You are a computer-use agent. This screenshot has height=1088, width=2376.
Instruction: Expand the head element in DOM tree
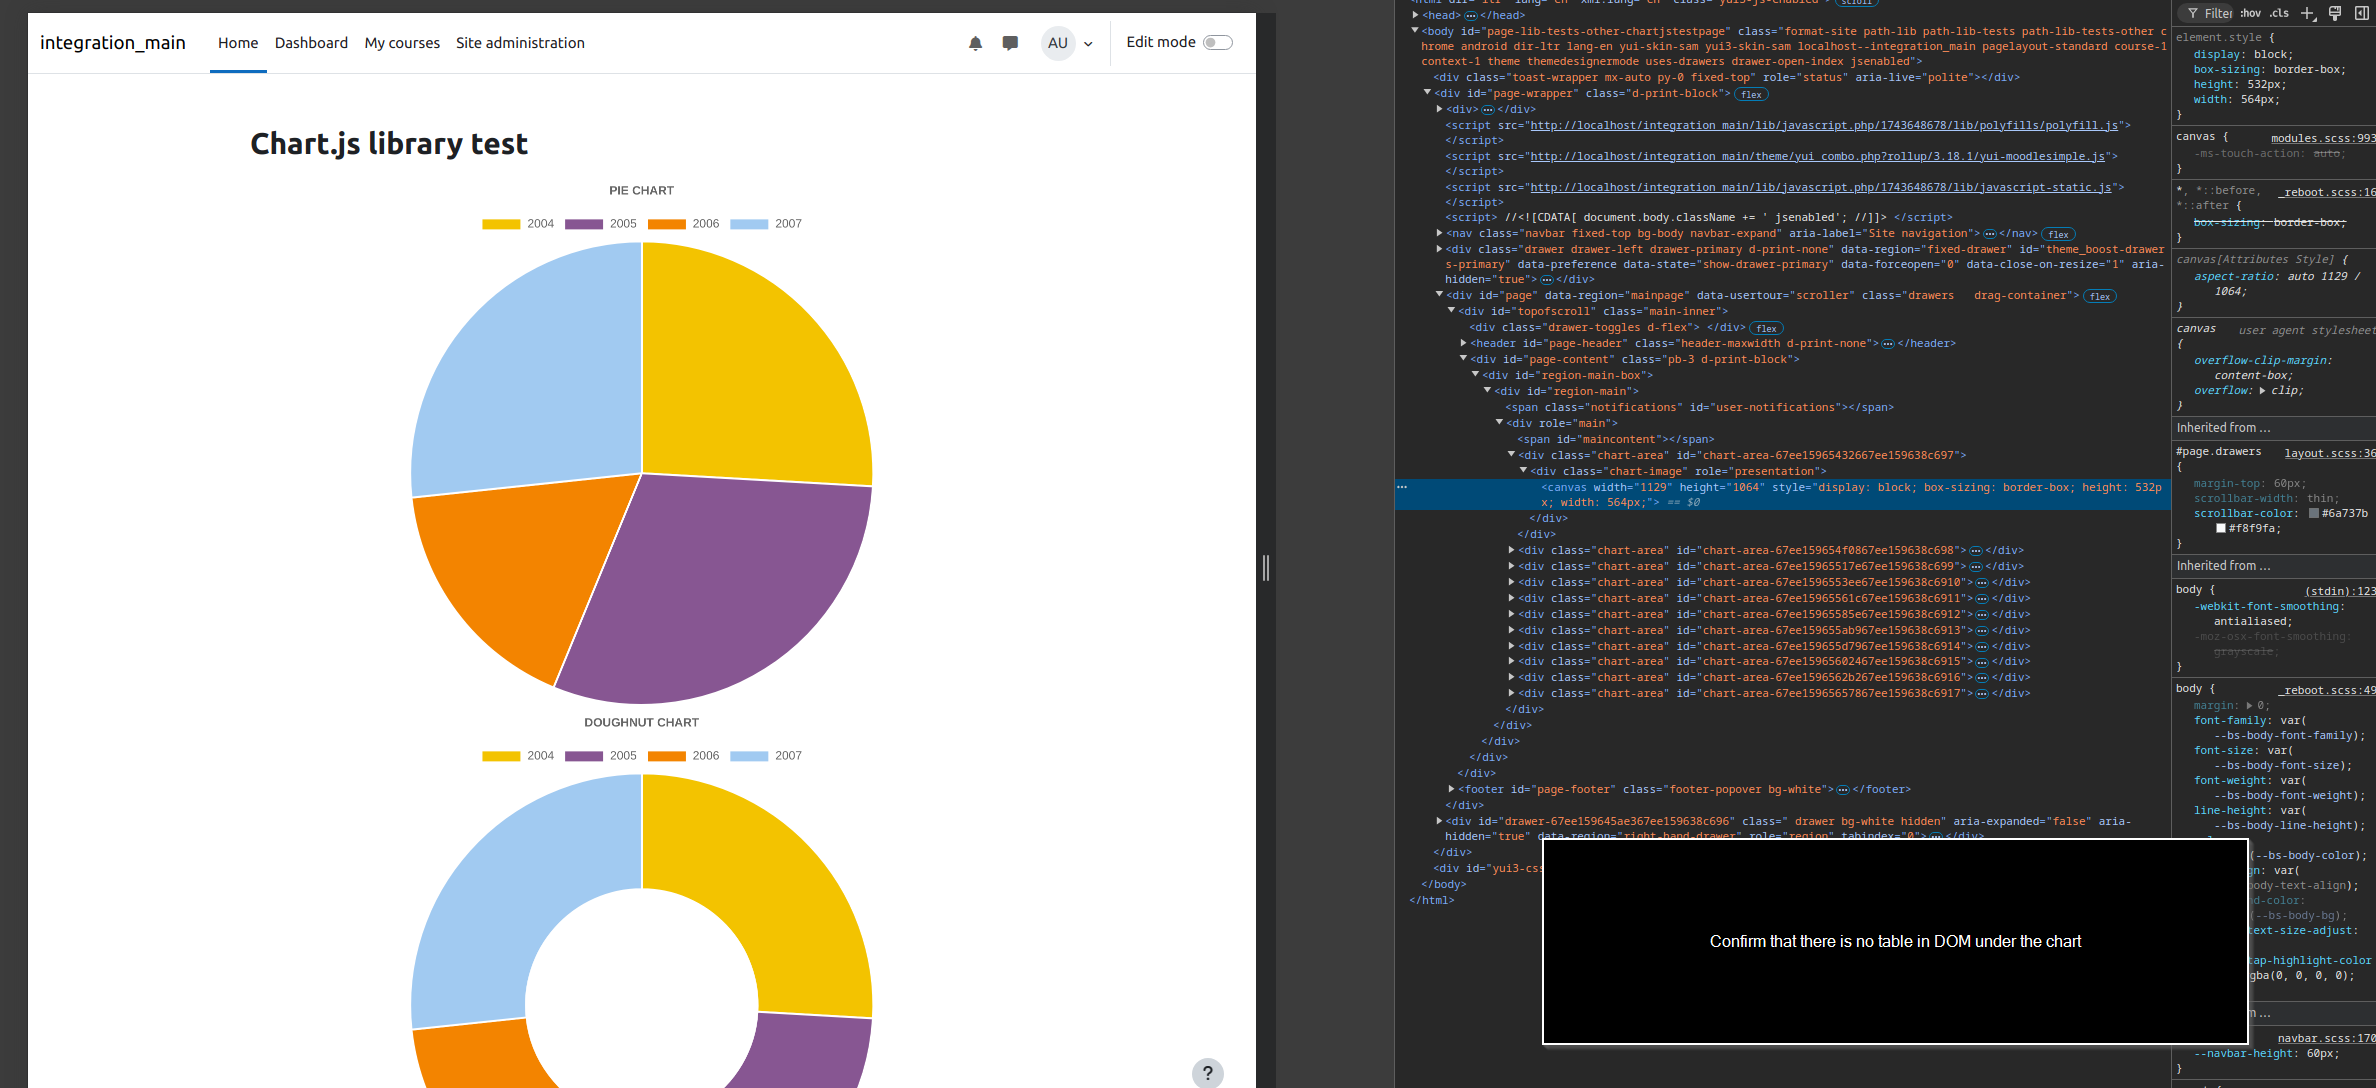[1415, 15]
